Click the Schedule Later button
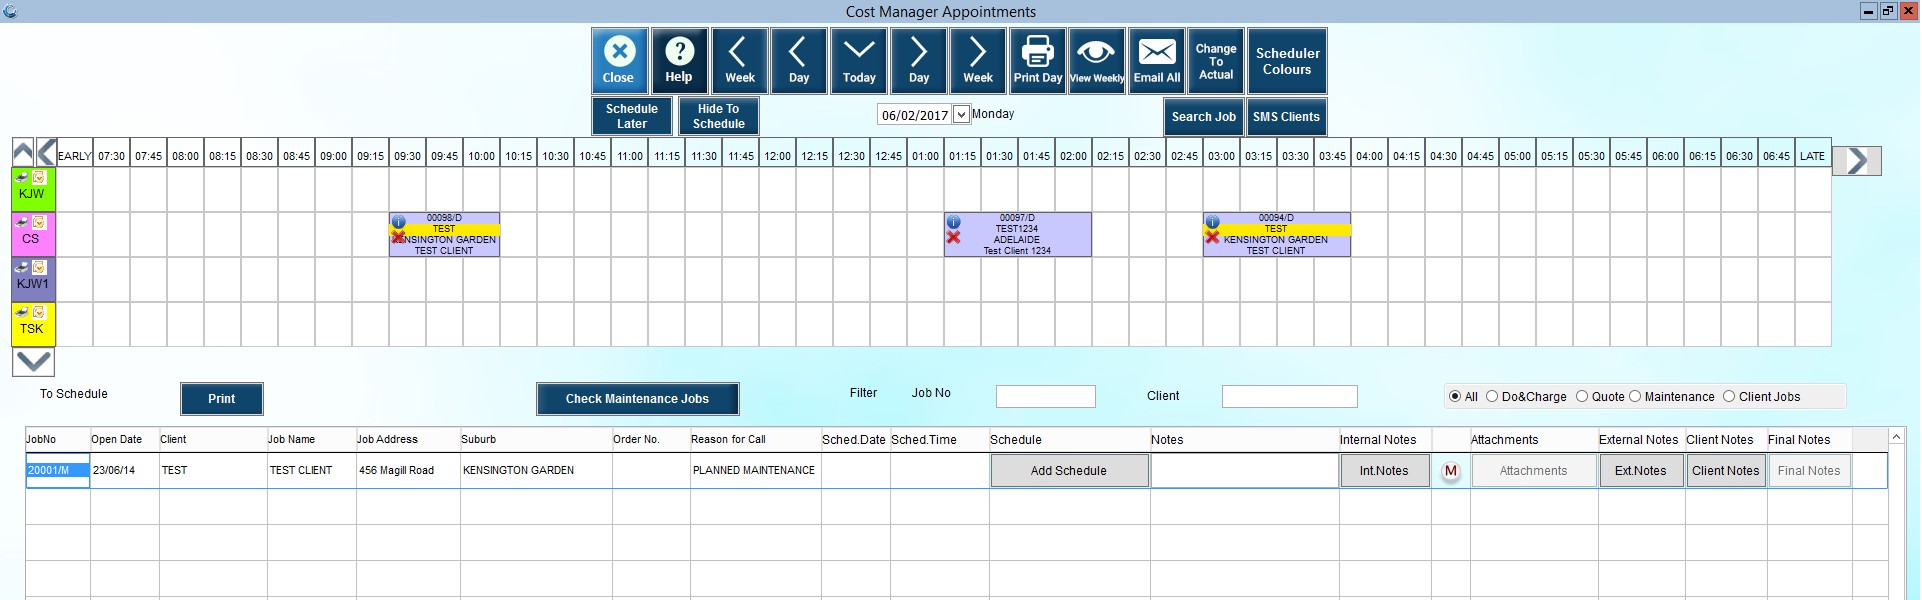The image size is (1922, 600). click(x=632, y=116)
